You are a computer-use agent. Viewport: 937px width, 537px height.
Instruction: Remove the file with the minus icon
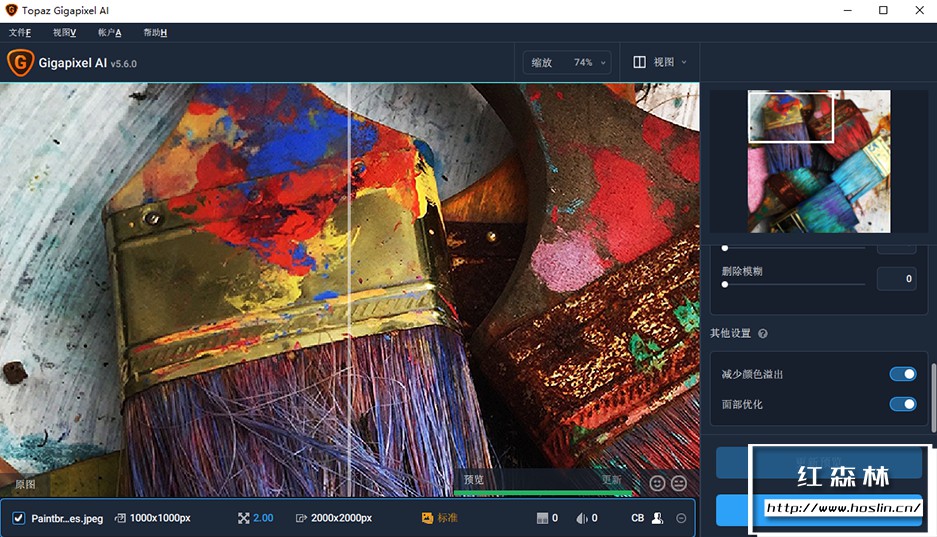(x=681, y=518)
